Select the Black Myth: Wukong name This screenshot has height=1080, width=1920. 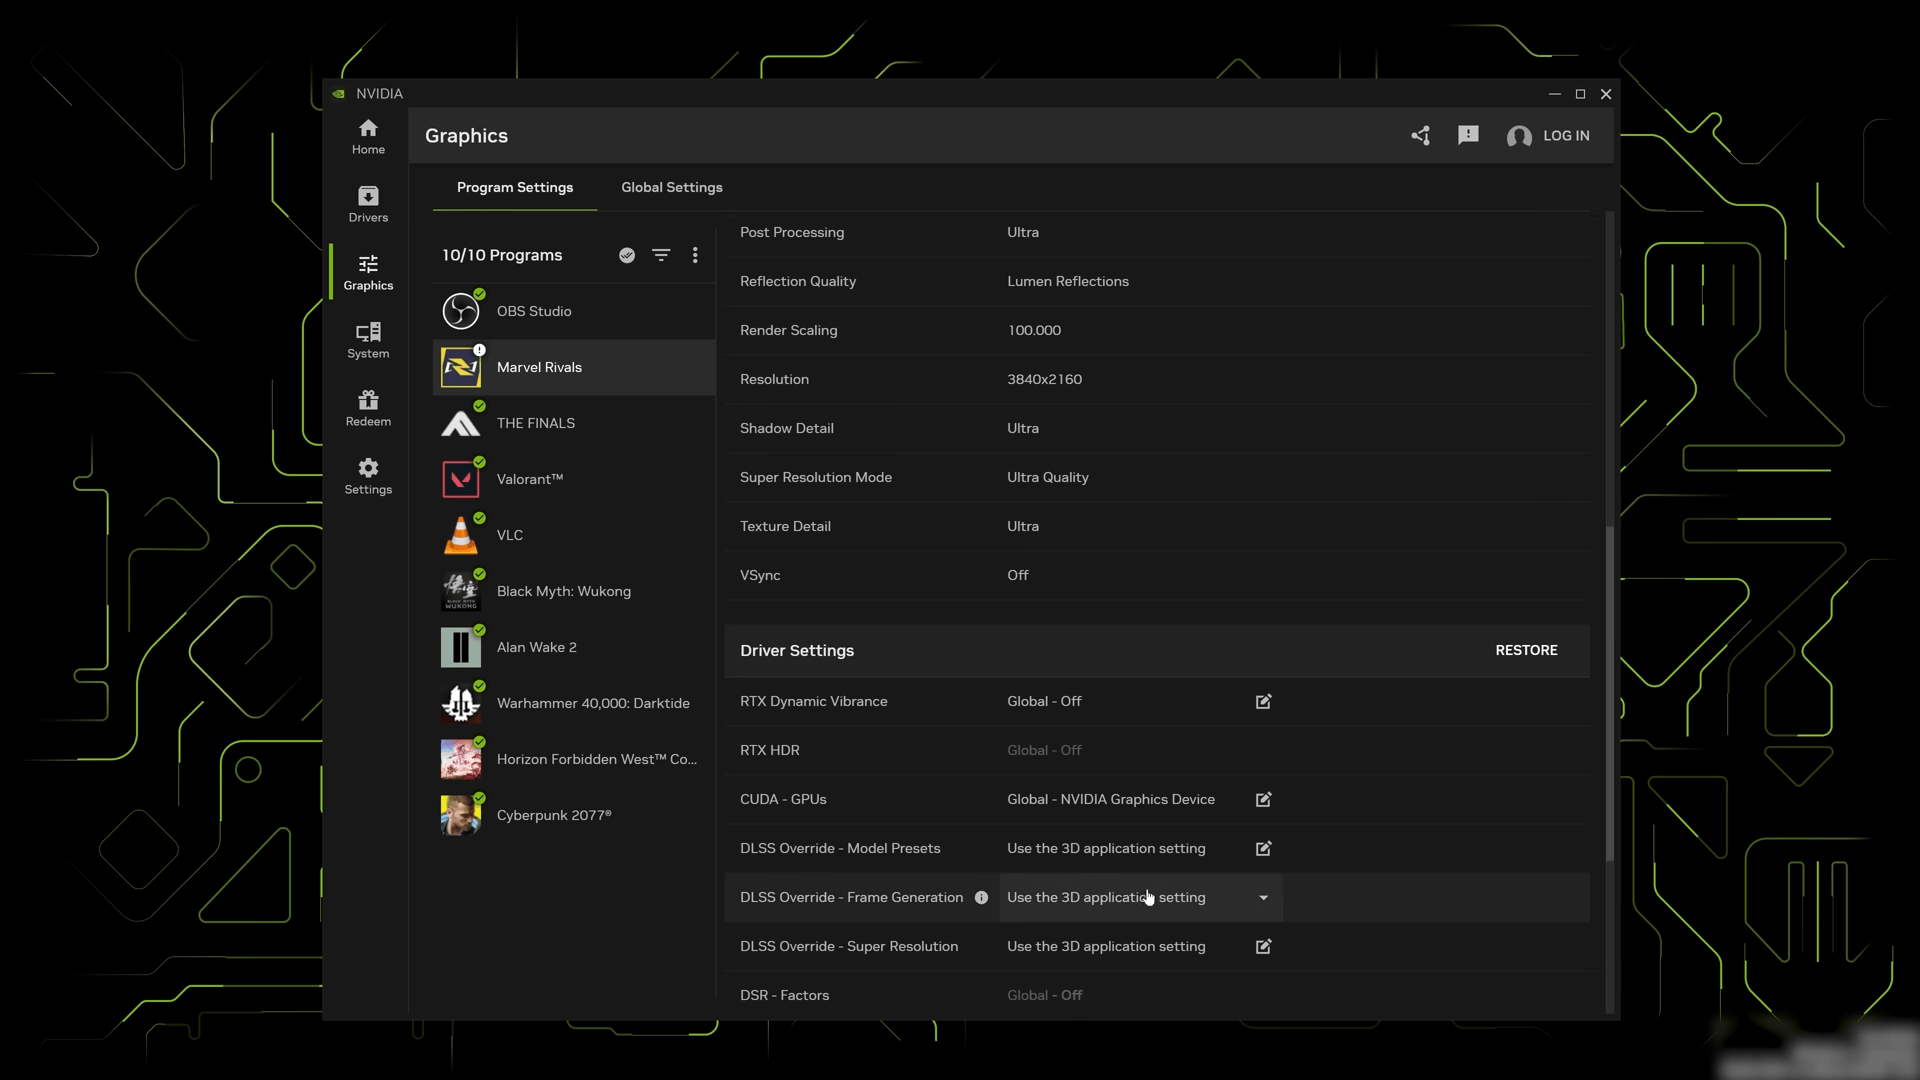tap(564, 591)
